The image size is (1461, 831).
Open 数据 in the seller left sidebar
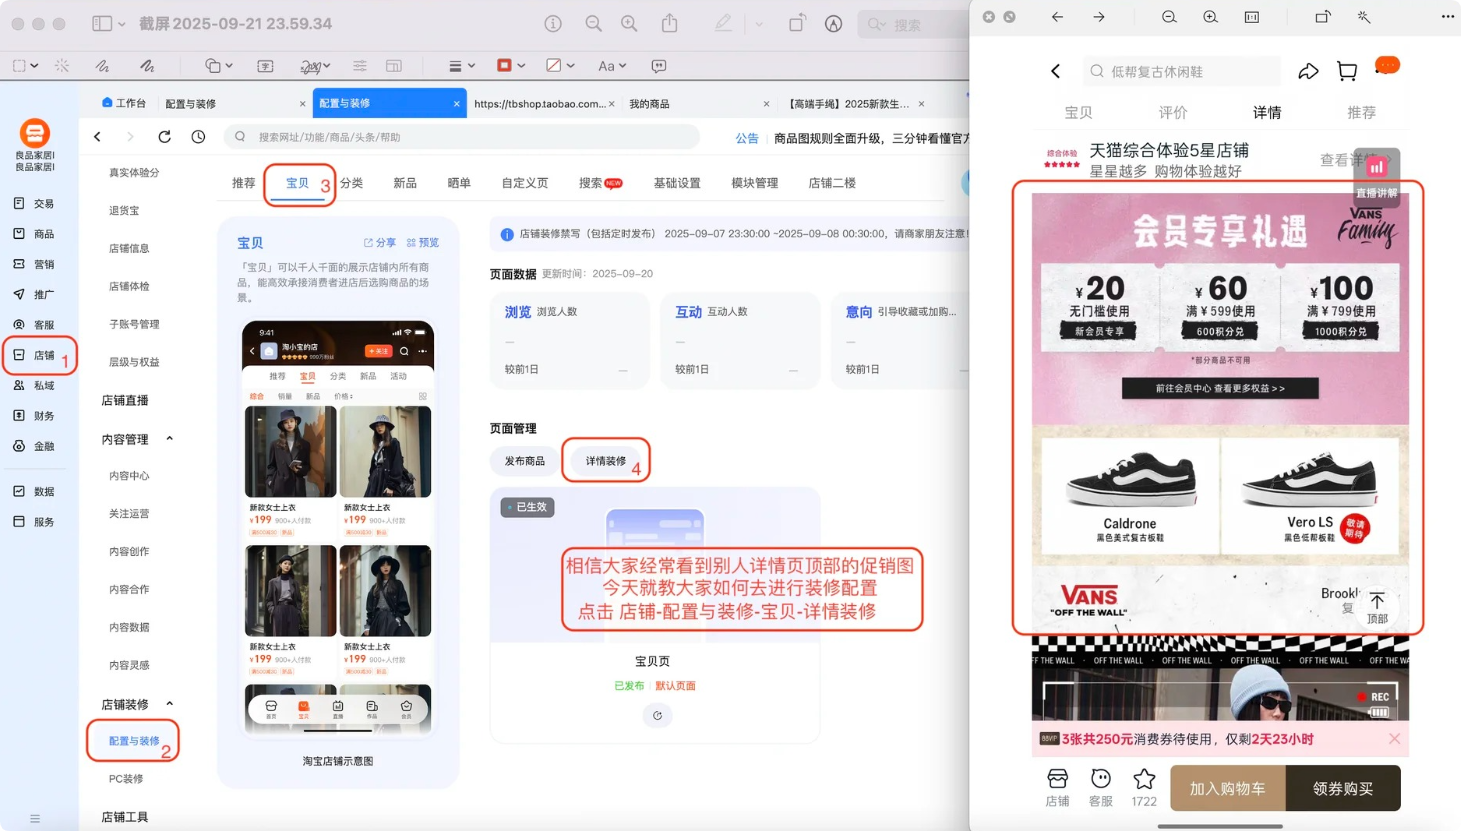35,491
